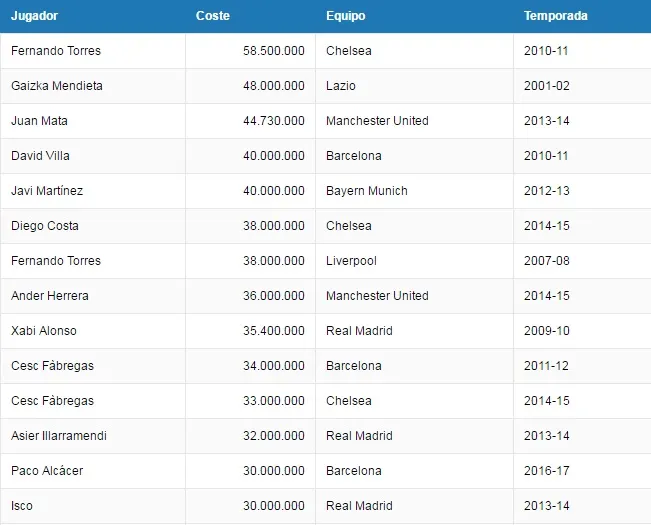Image resolution: width=651 pixels, height=525 pixels.
Task: Click the Jugador column header
Action: (34, 16)
